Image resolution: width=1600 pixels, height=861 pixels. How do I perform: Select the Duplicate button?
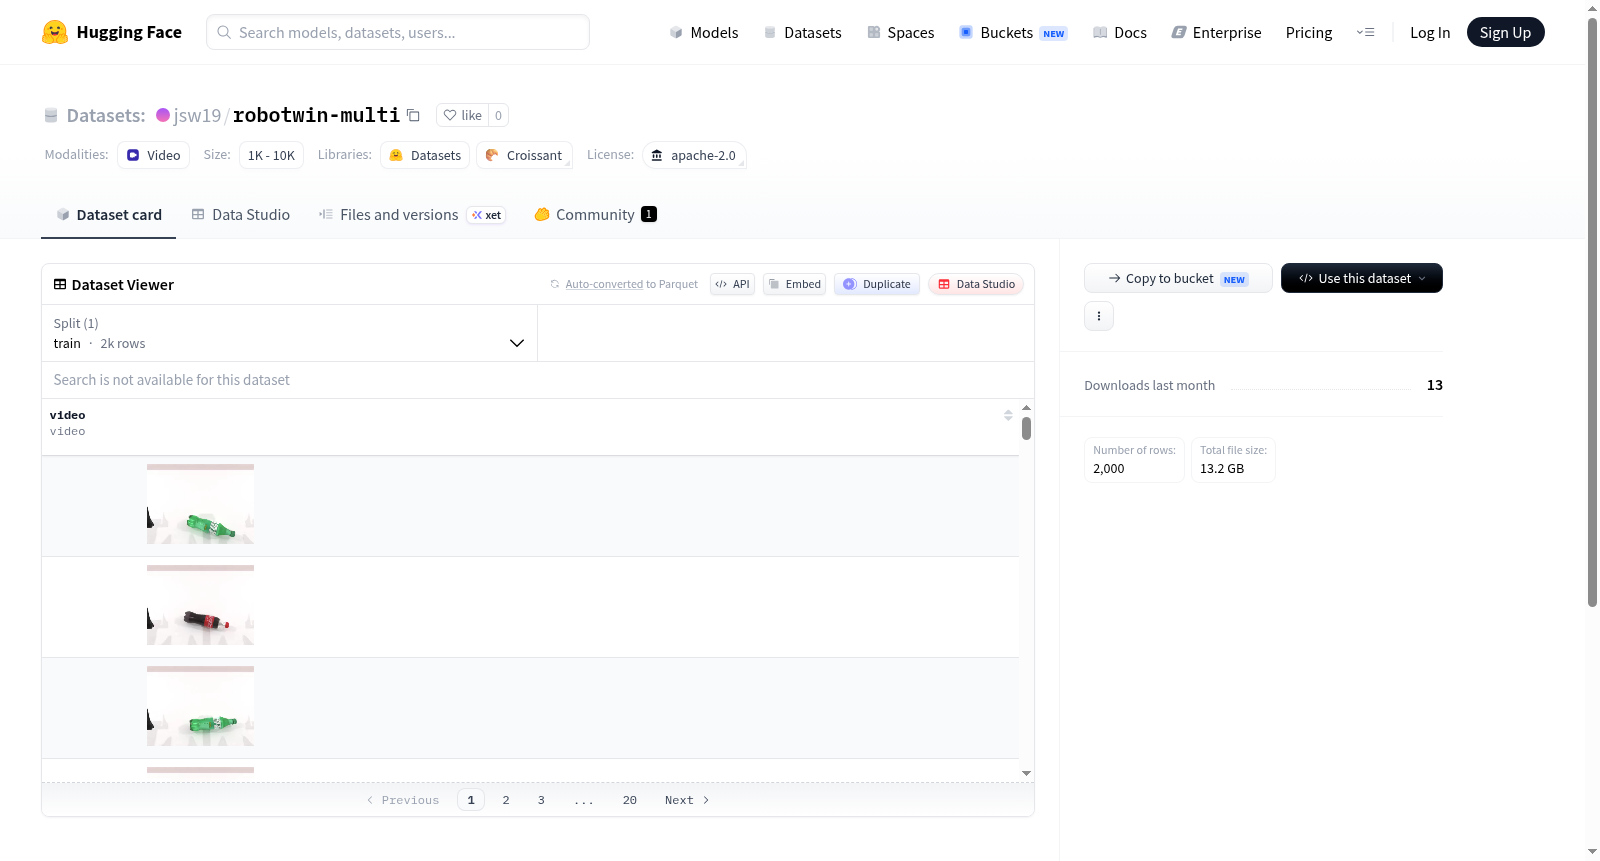coord(877,284)
